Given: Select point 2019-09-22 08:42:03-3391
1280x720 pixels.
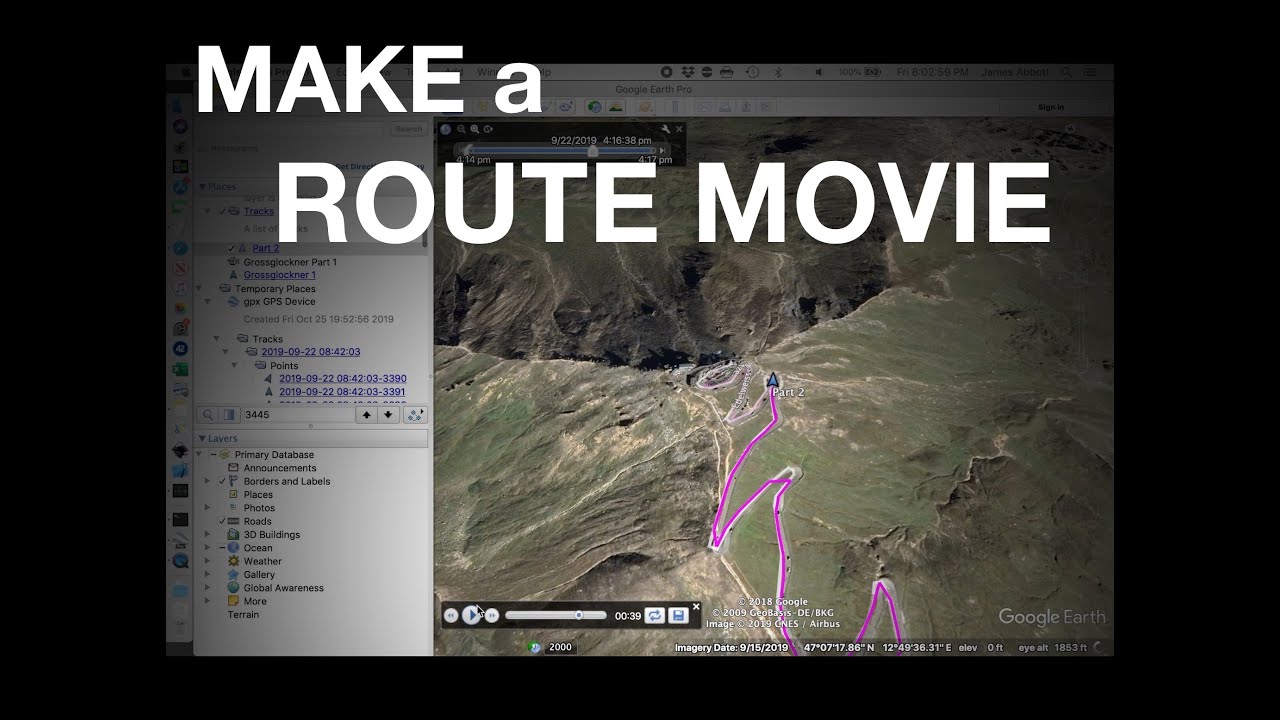Looking at the screenshot, I should click(343, 392).
